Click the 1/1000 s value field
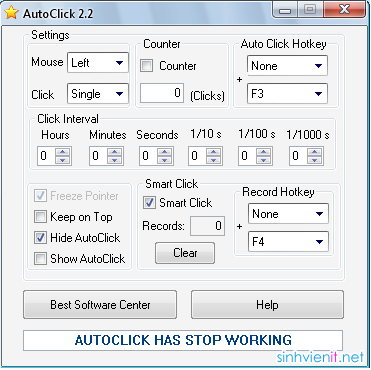 [298, 156]
